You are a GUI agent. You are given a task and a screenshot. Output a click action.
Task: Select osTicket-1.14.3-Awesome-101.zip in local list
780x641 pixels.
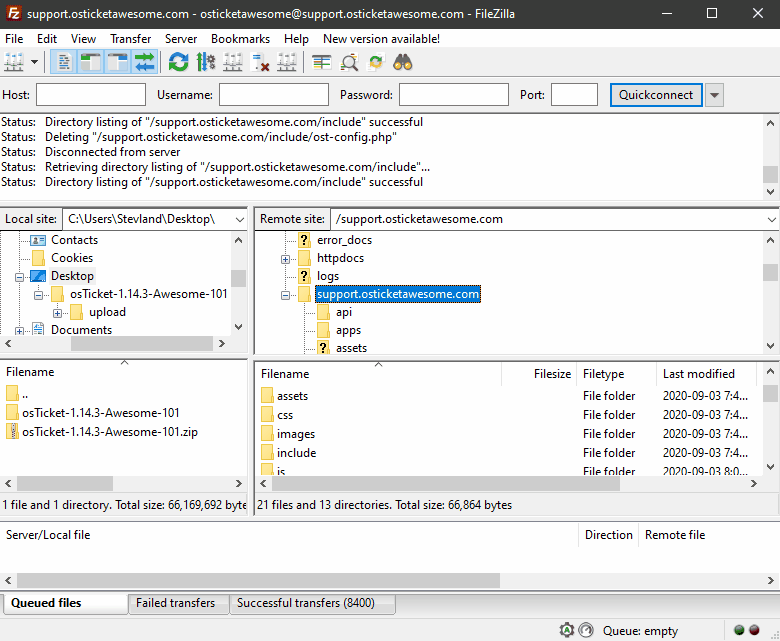tap(109, 432)
